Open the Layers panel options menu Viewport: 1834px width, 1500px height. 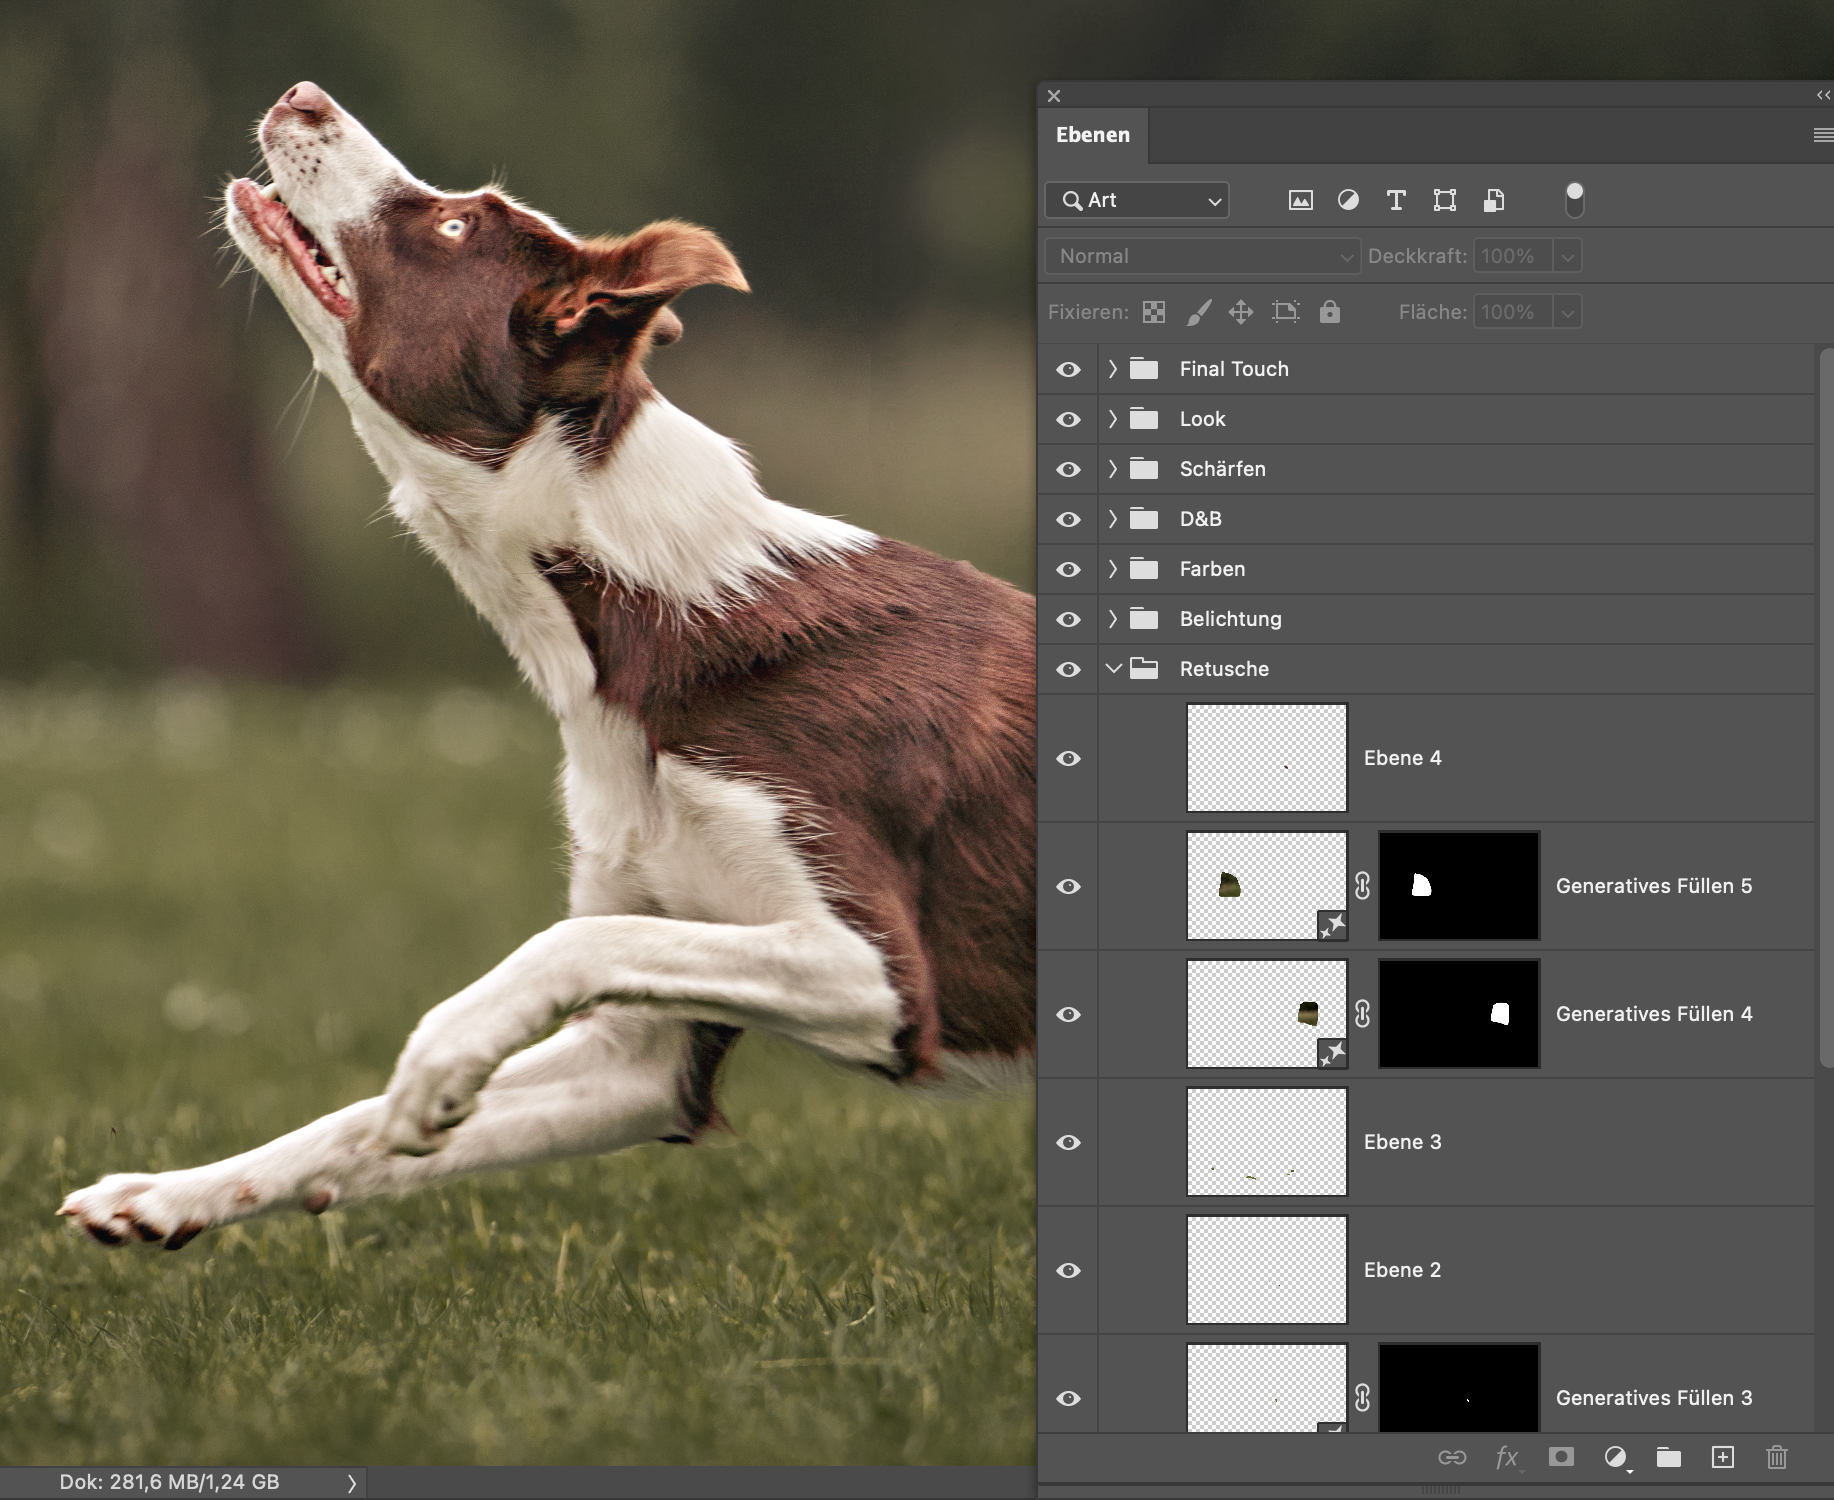tap(1822, 135)
